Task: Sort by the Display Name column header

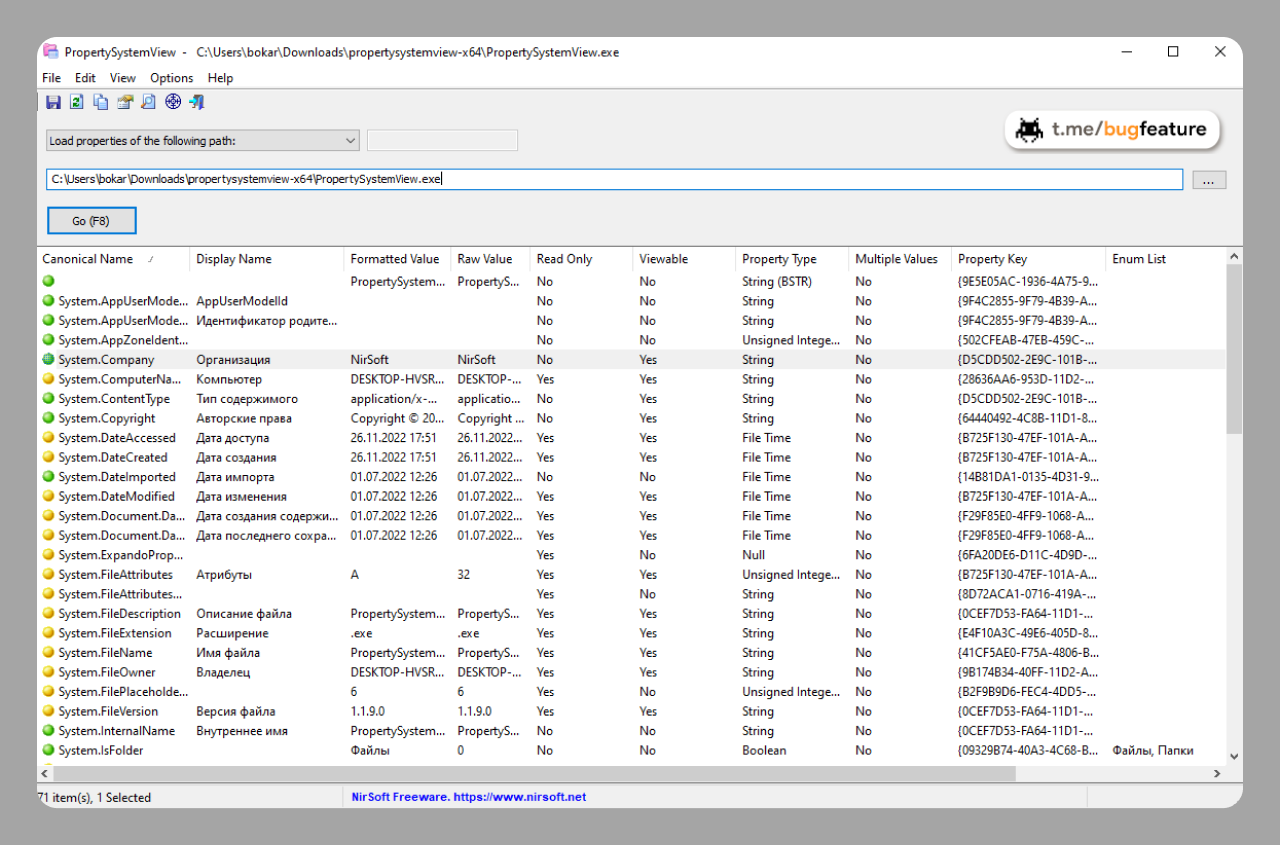Action: tap(266, 259)
